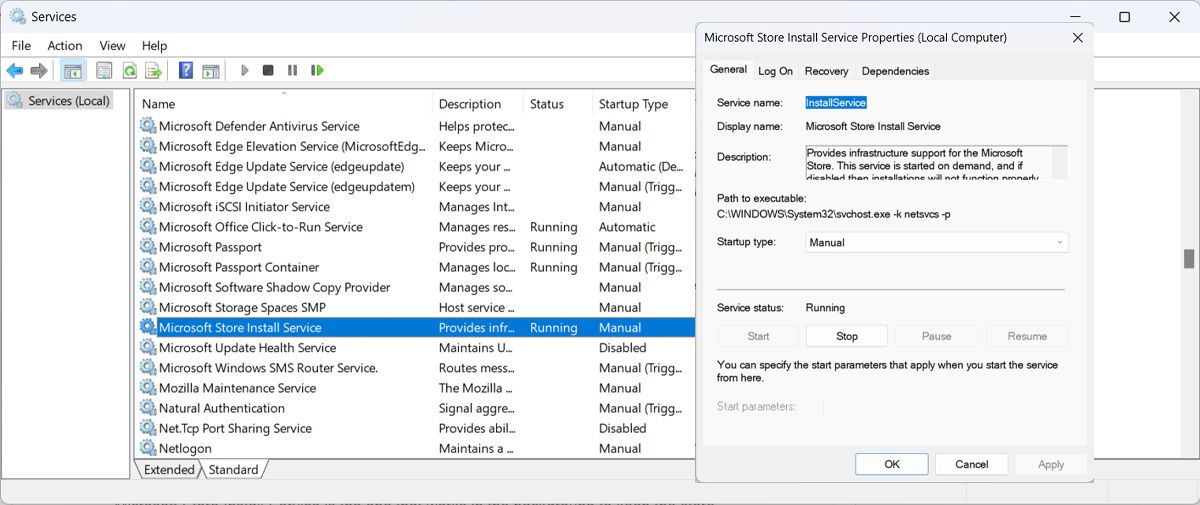Click the Services app icon in title bar
The image size is (1200, 505).
tap(17, 17)
